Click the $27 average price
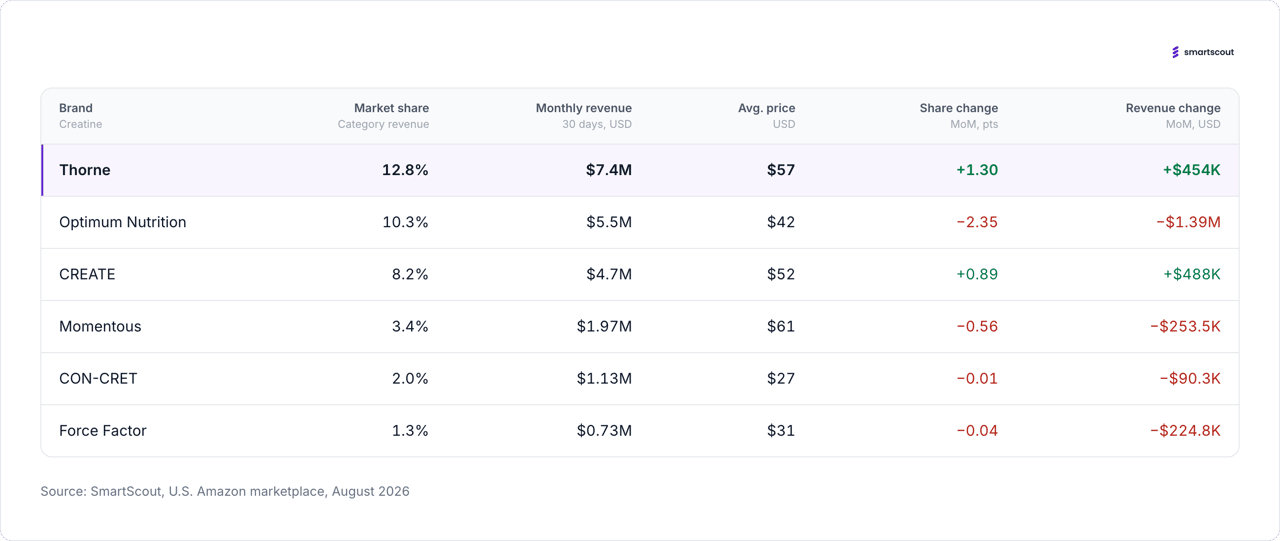The image size is (1280, 541). [x=781, y=378]
